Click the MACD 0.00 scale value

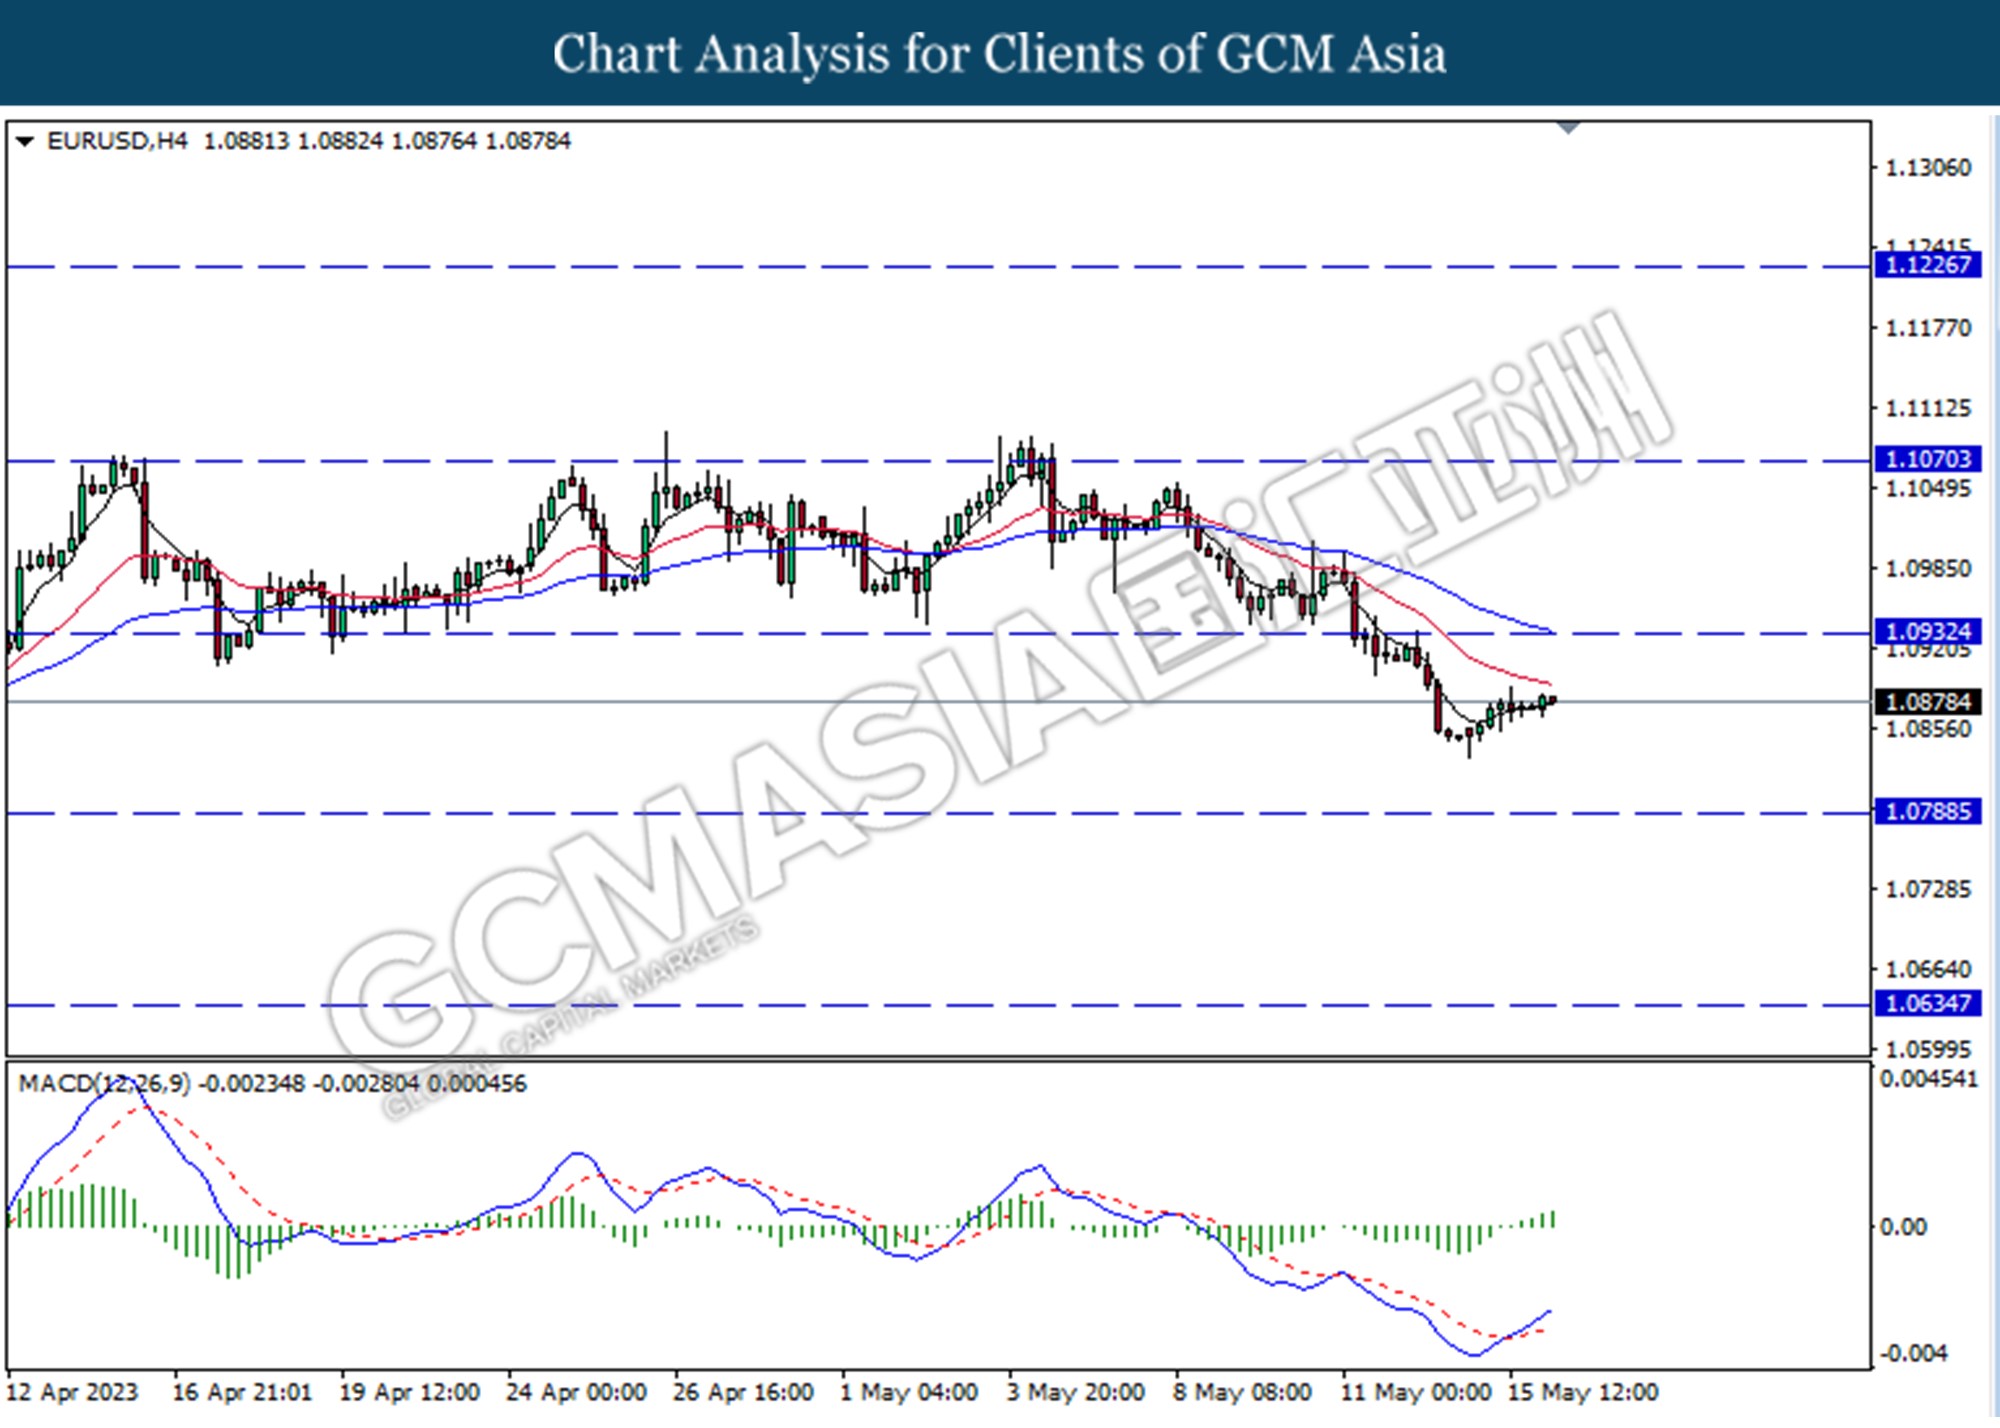tap(1903, 1227)
